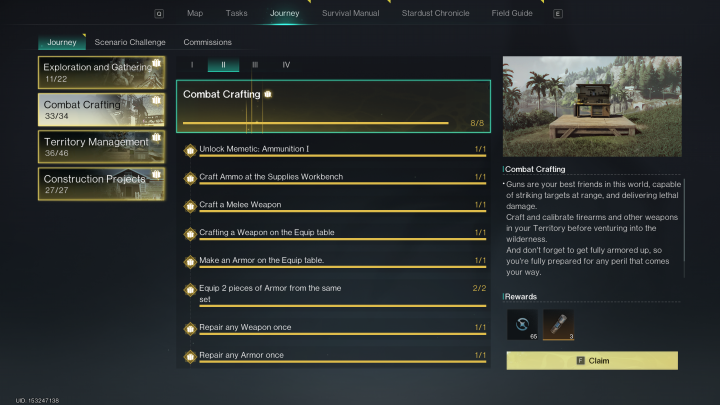The width and height of the screenshot is (720, 405).
Task: Click the Rewards section heading
Action: point(521,297)
